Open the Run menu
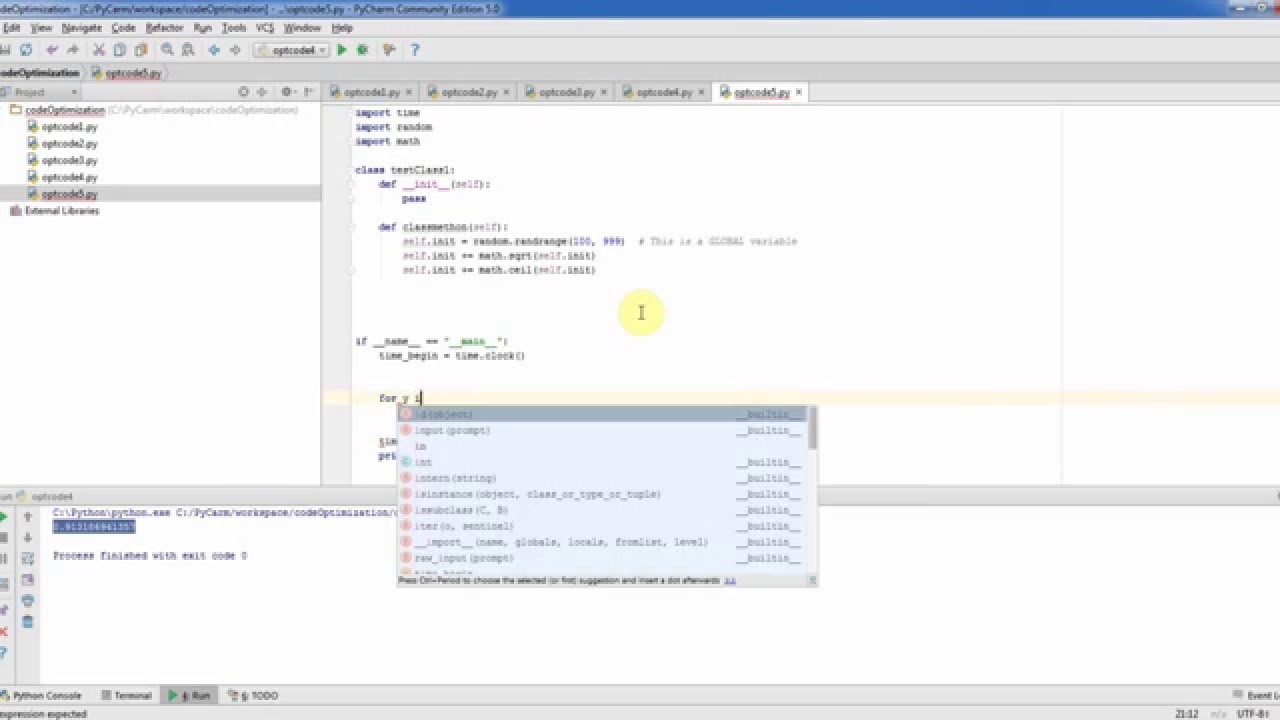This screenshot has height=720, width=1280. point(203,28)
